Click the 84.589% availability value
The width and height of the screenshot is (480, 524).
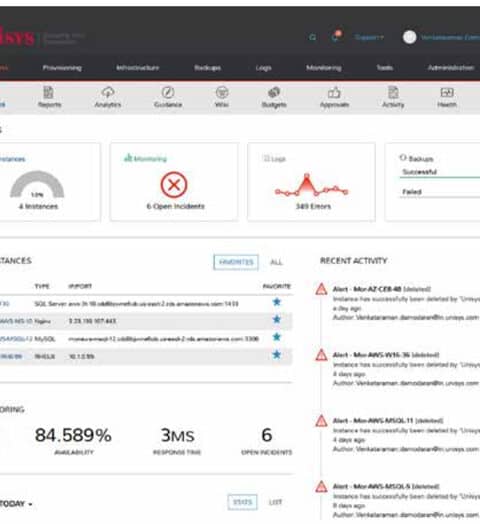click(x=73, y=435)
